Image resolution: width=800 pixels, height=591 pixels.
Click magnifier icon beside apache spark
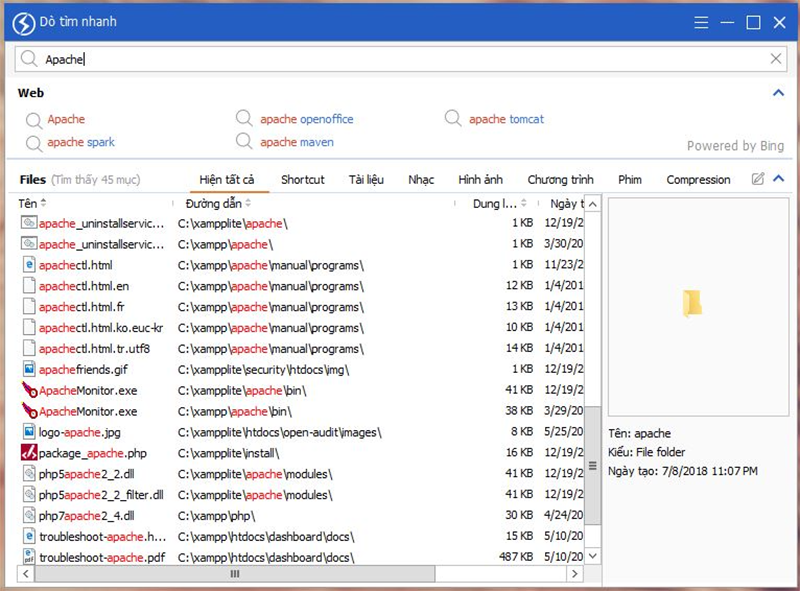coord(34,143)
